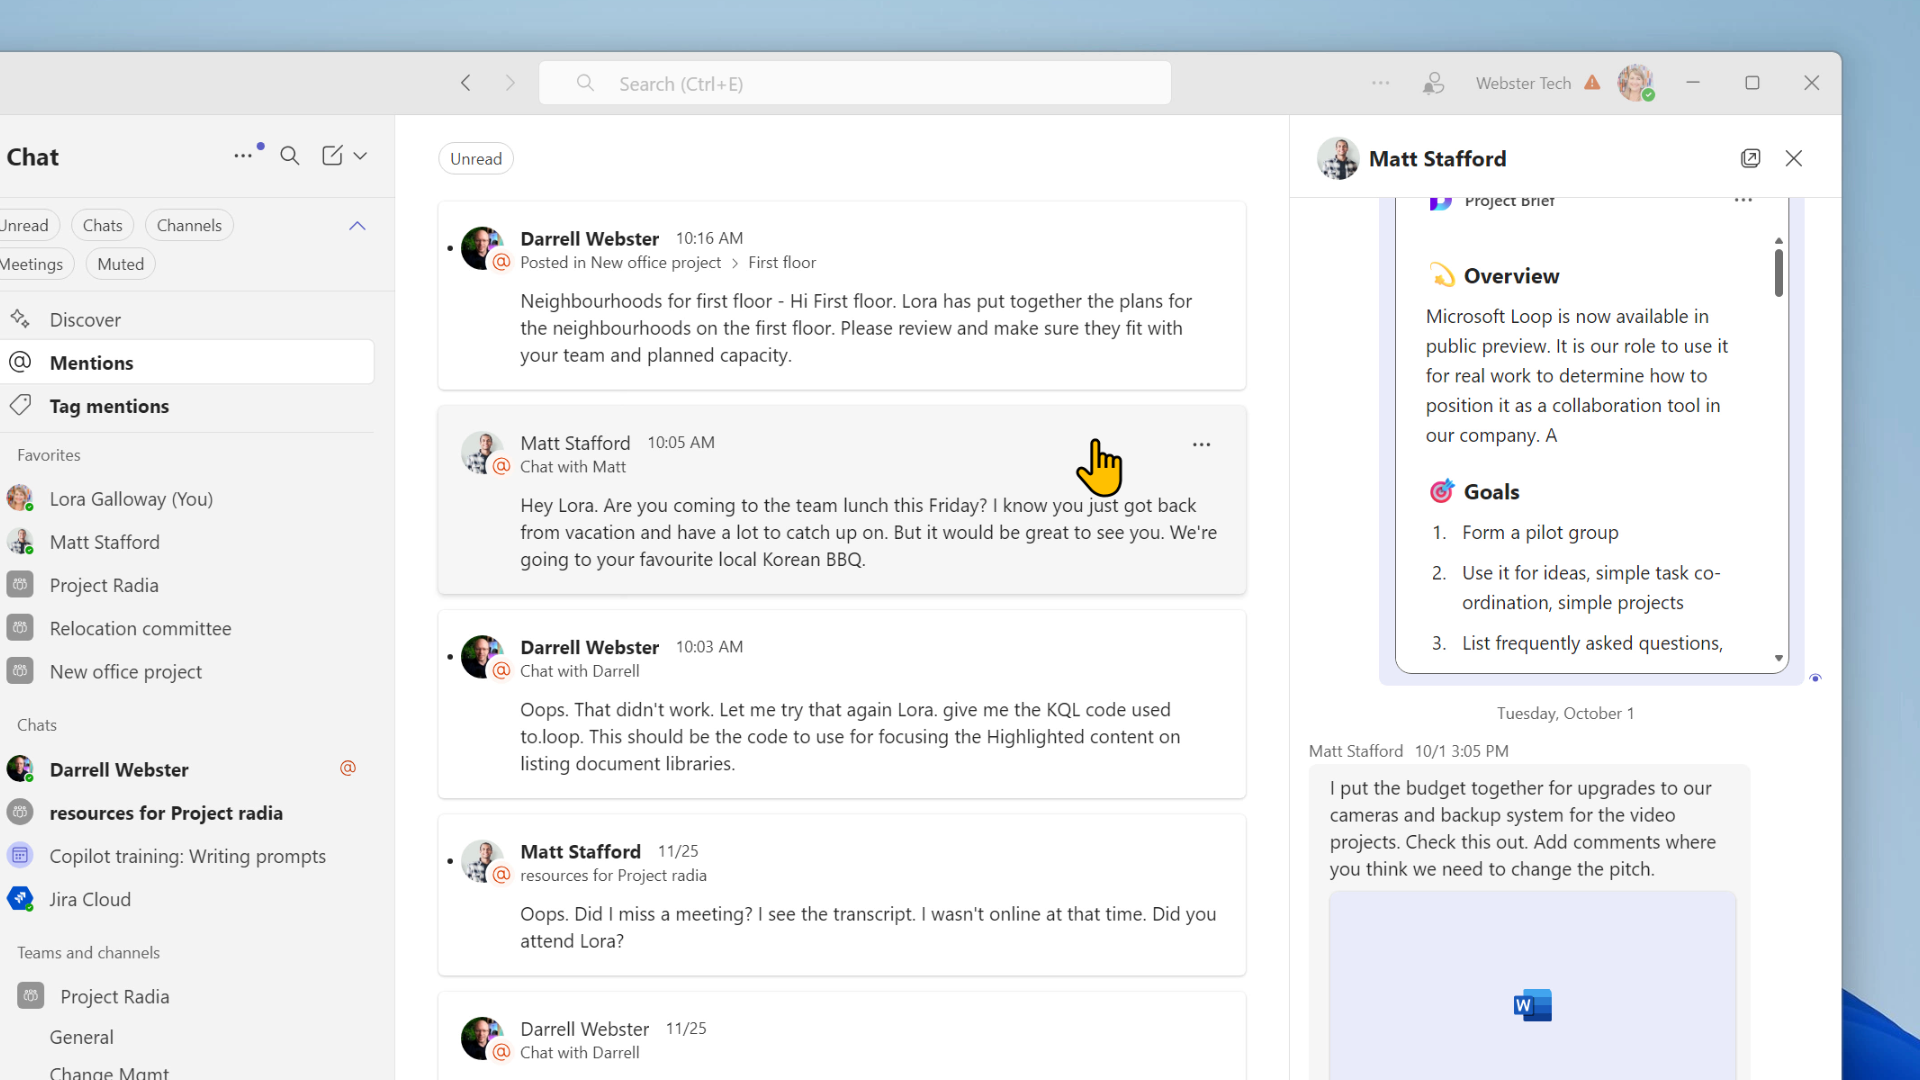Open Tag mentions
Image resolution: width=1920 pixels, height=1080 pixels.
tap(109, 406)
